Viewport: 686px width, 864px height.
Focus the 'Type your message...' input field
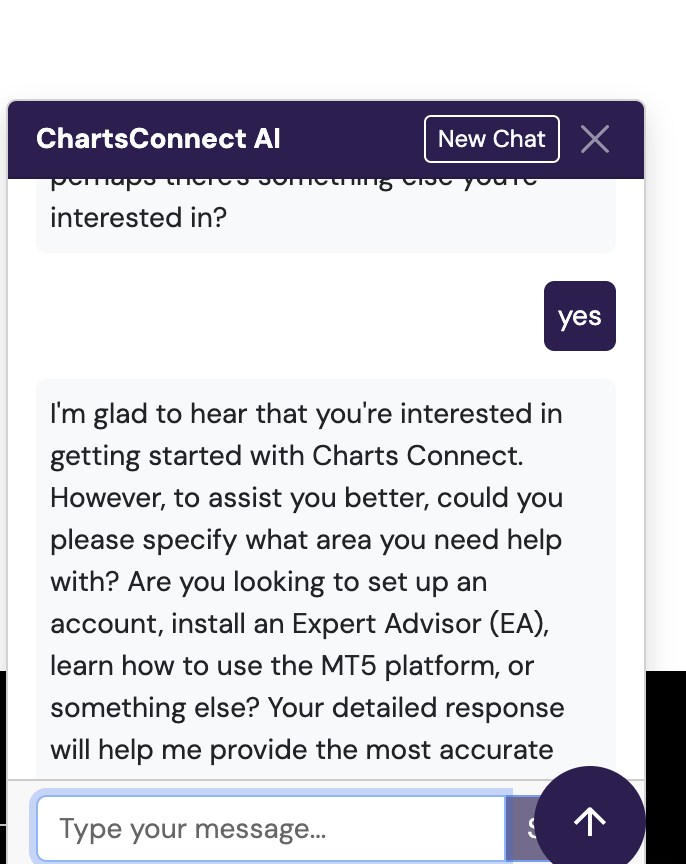pos(270,828)
